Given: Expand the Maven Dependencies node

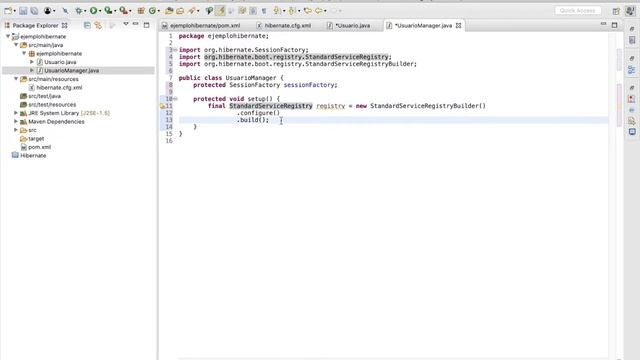Looking at the screenshot, I should click(16, 121).
